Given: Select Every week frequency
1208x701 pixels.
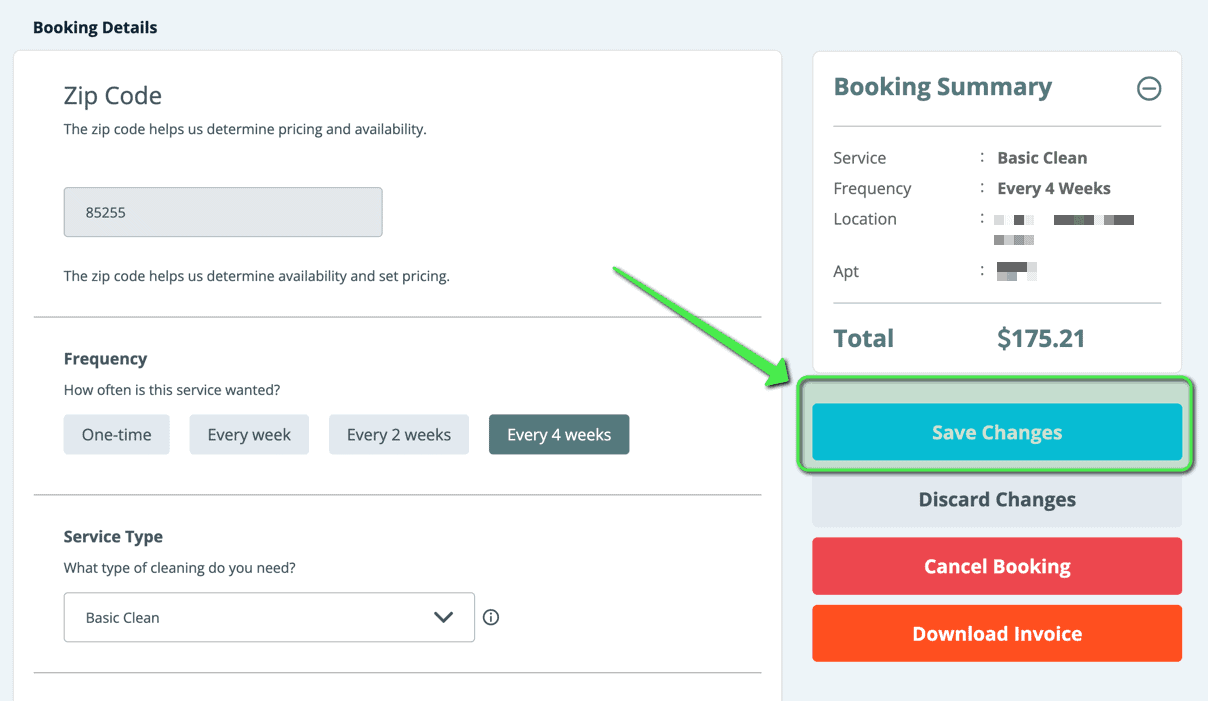Looking at the screenshot, I should (x=249, y=434).
